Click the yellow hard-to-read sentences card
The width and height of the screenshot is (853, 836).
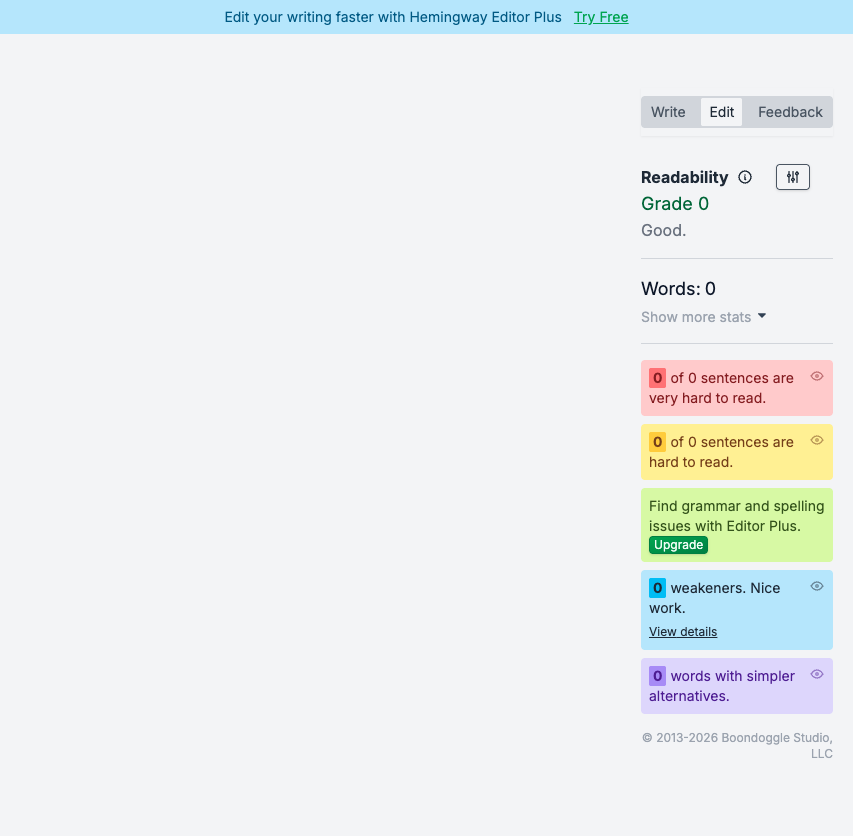730,452
